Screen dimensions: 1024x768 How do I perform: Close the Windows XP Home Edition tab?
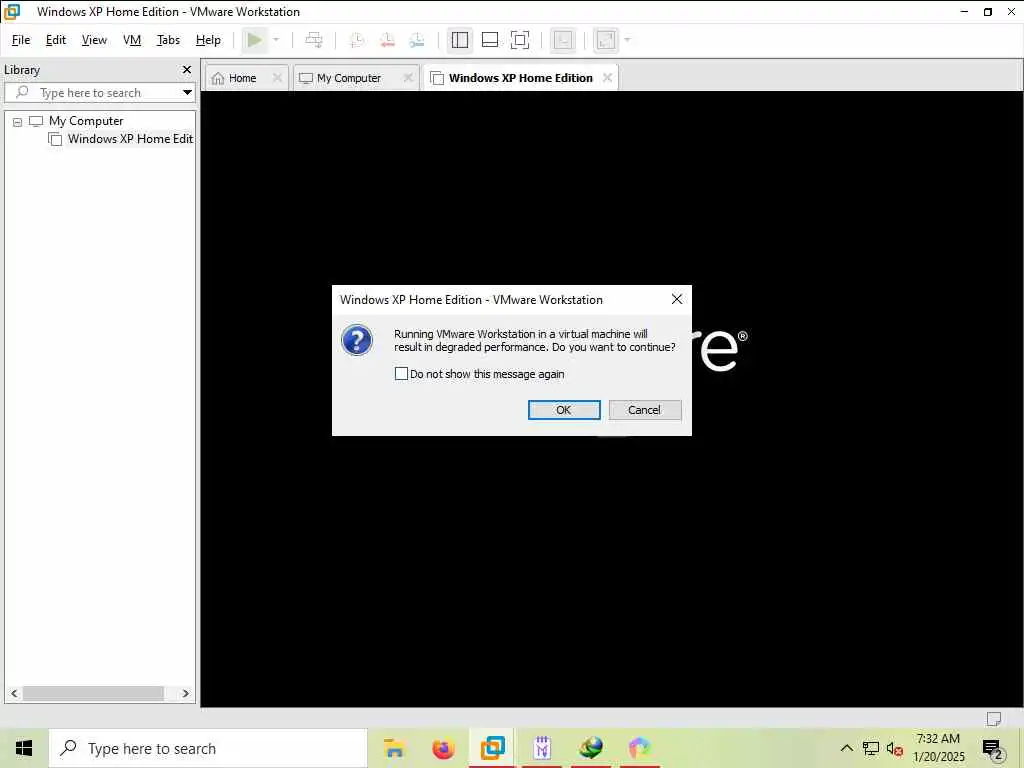coord(607,78)
